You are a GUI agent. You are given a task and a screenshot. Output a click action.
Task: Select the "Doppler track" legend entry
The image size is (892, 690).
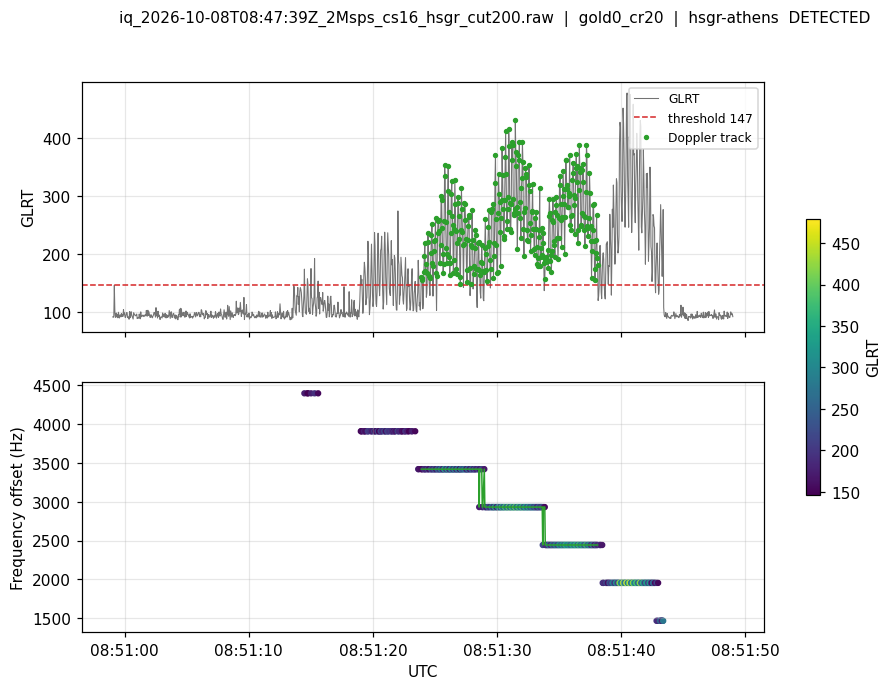coord(709,138)
